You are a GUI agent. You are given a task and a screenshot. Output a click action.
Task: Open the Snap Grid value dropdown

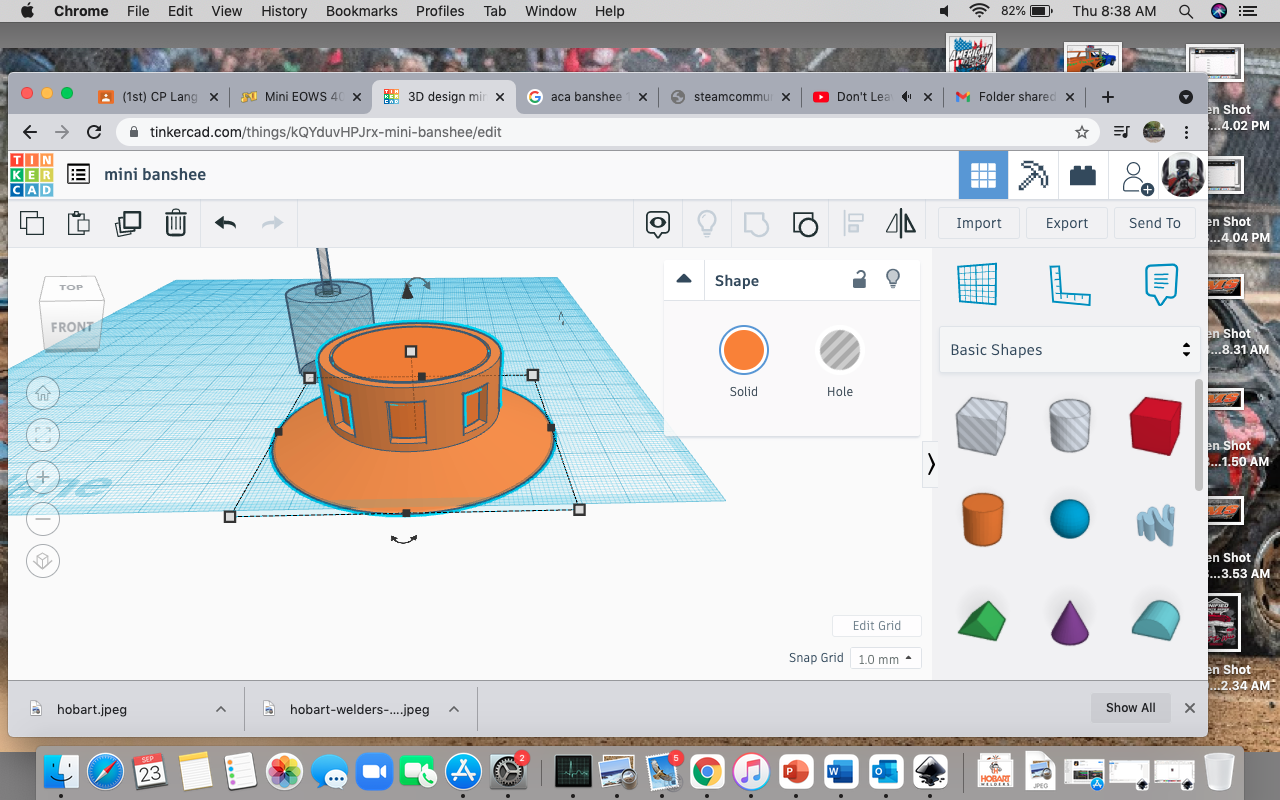886,659
